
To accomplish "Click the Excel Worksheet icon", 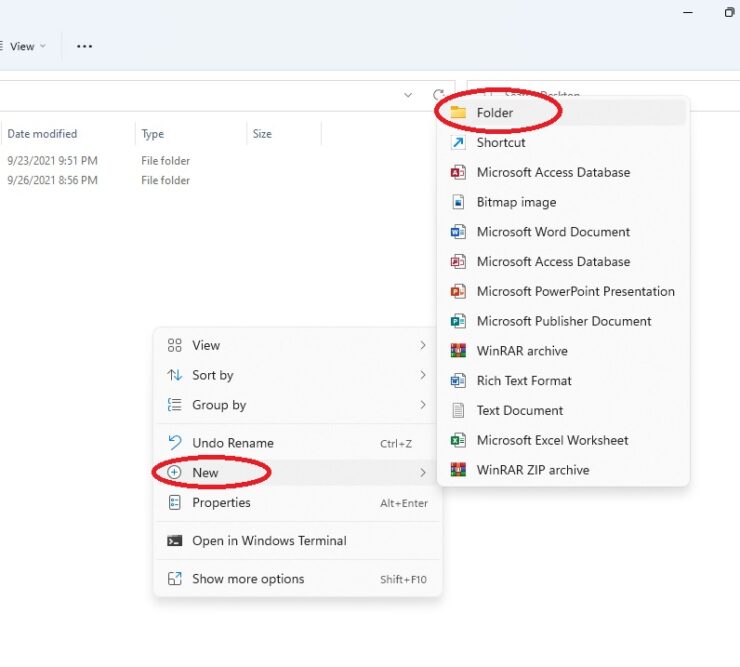I will click(x=458, y=440).
